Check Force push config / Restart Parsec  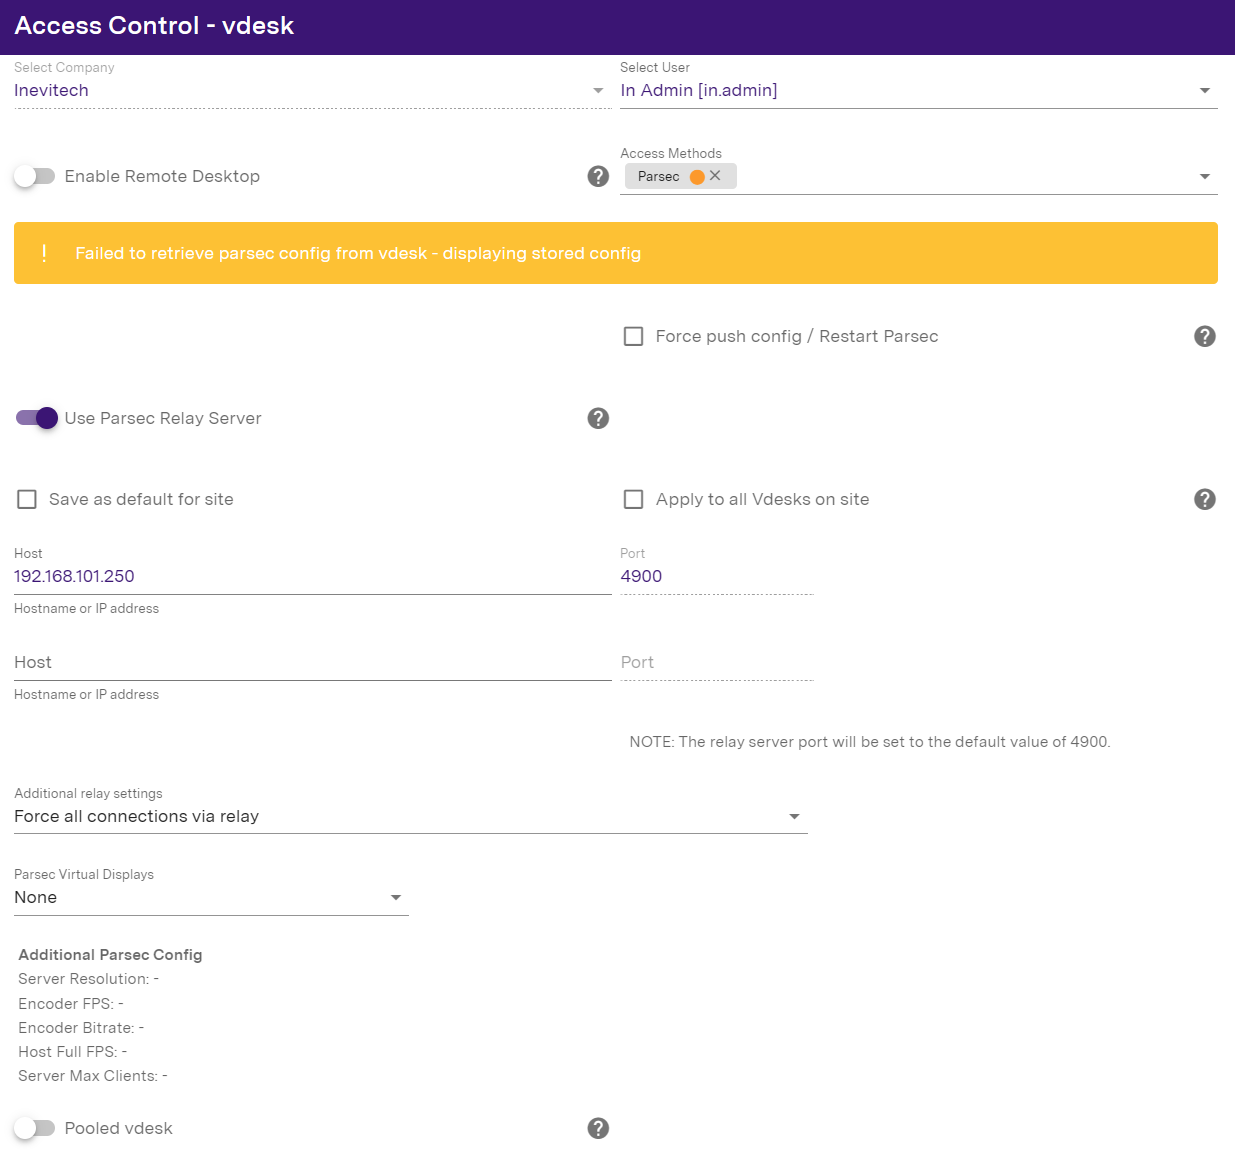point(633,336)
